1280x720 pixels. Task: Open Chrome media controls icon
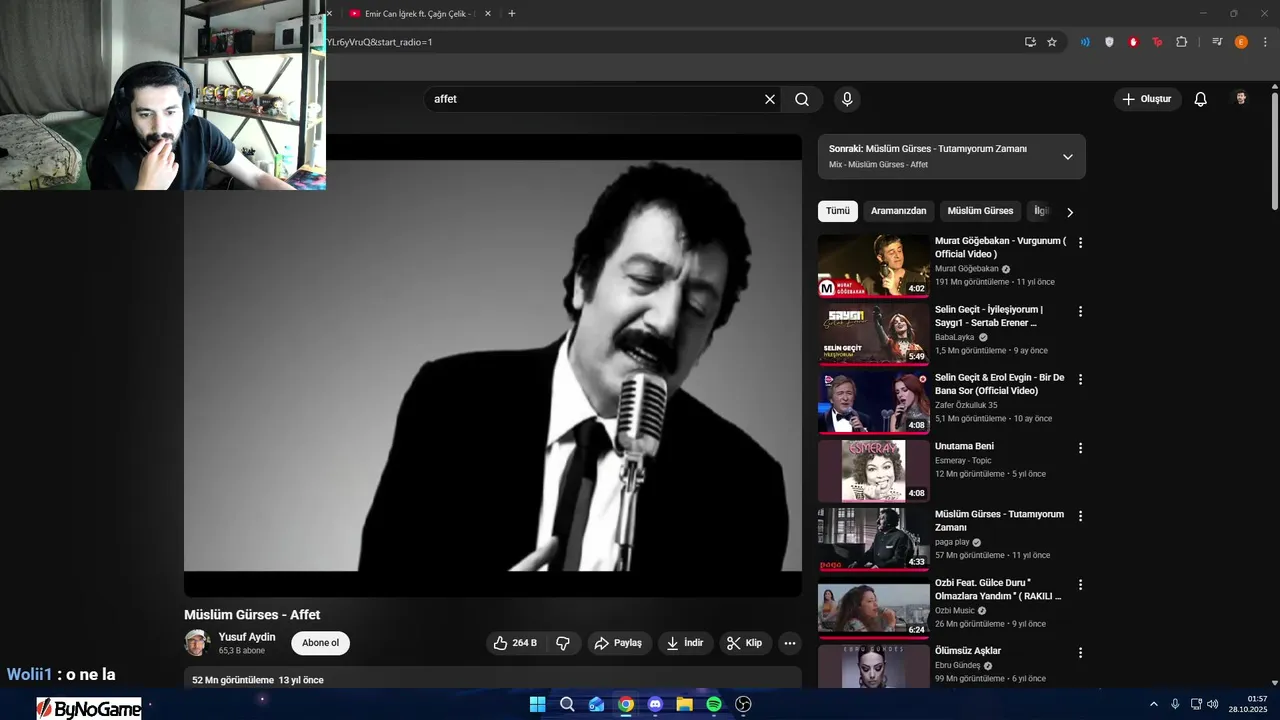pos(1217,42)
